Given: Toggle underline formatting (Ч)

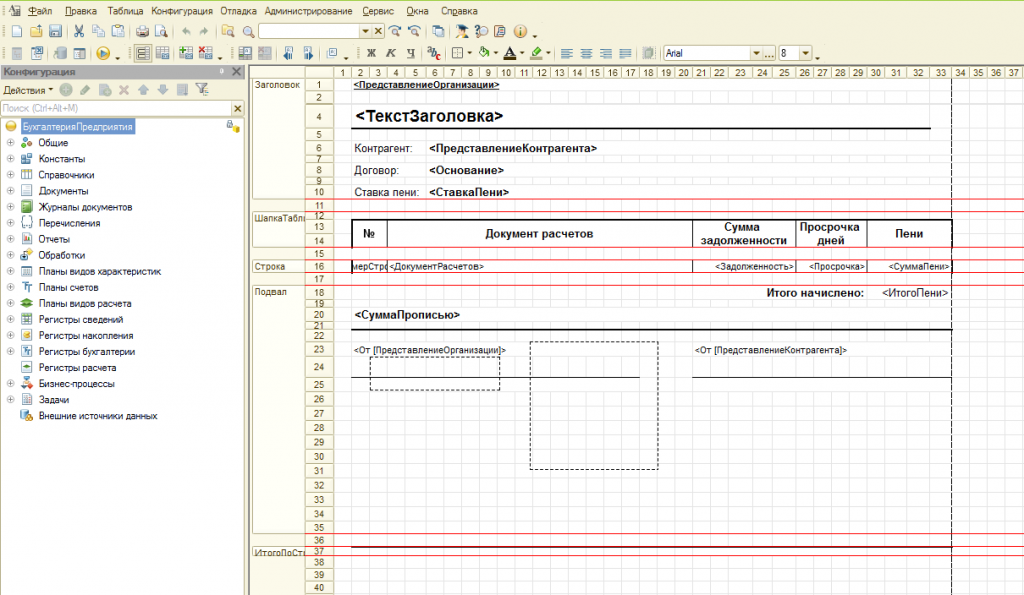Looking at the screenshot, I should [409, 53].
